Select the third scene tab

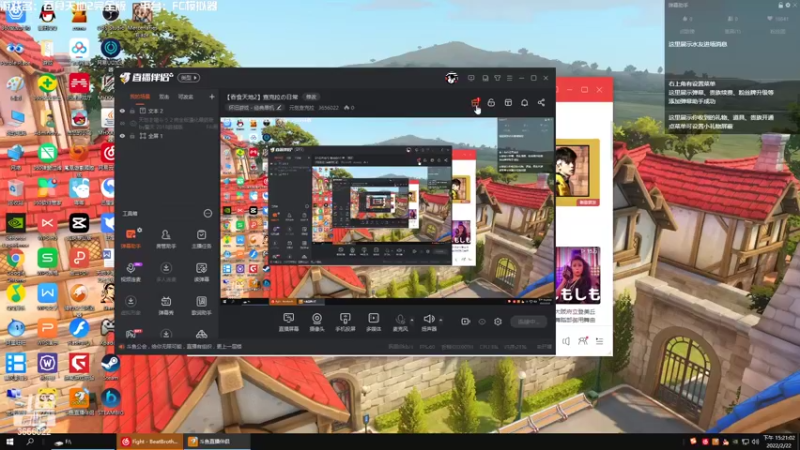[x=185, y=96]
